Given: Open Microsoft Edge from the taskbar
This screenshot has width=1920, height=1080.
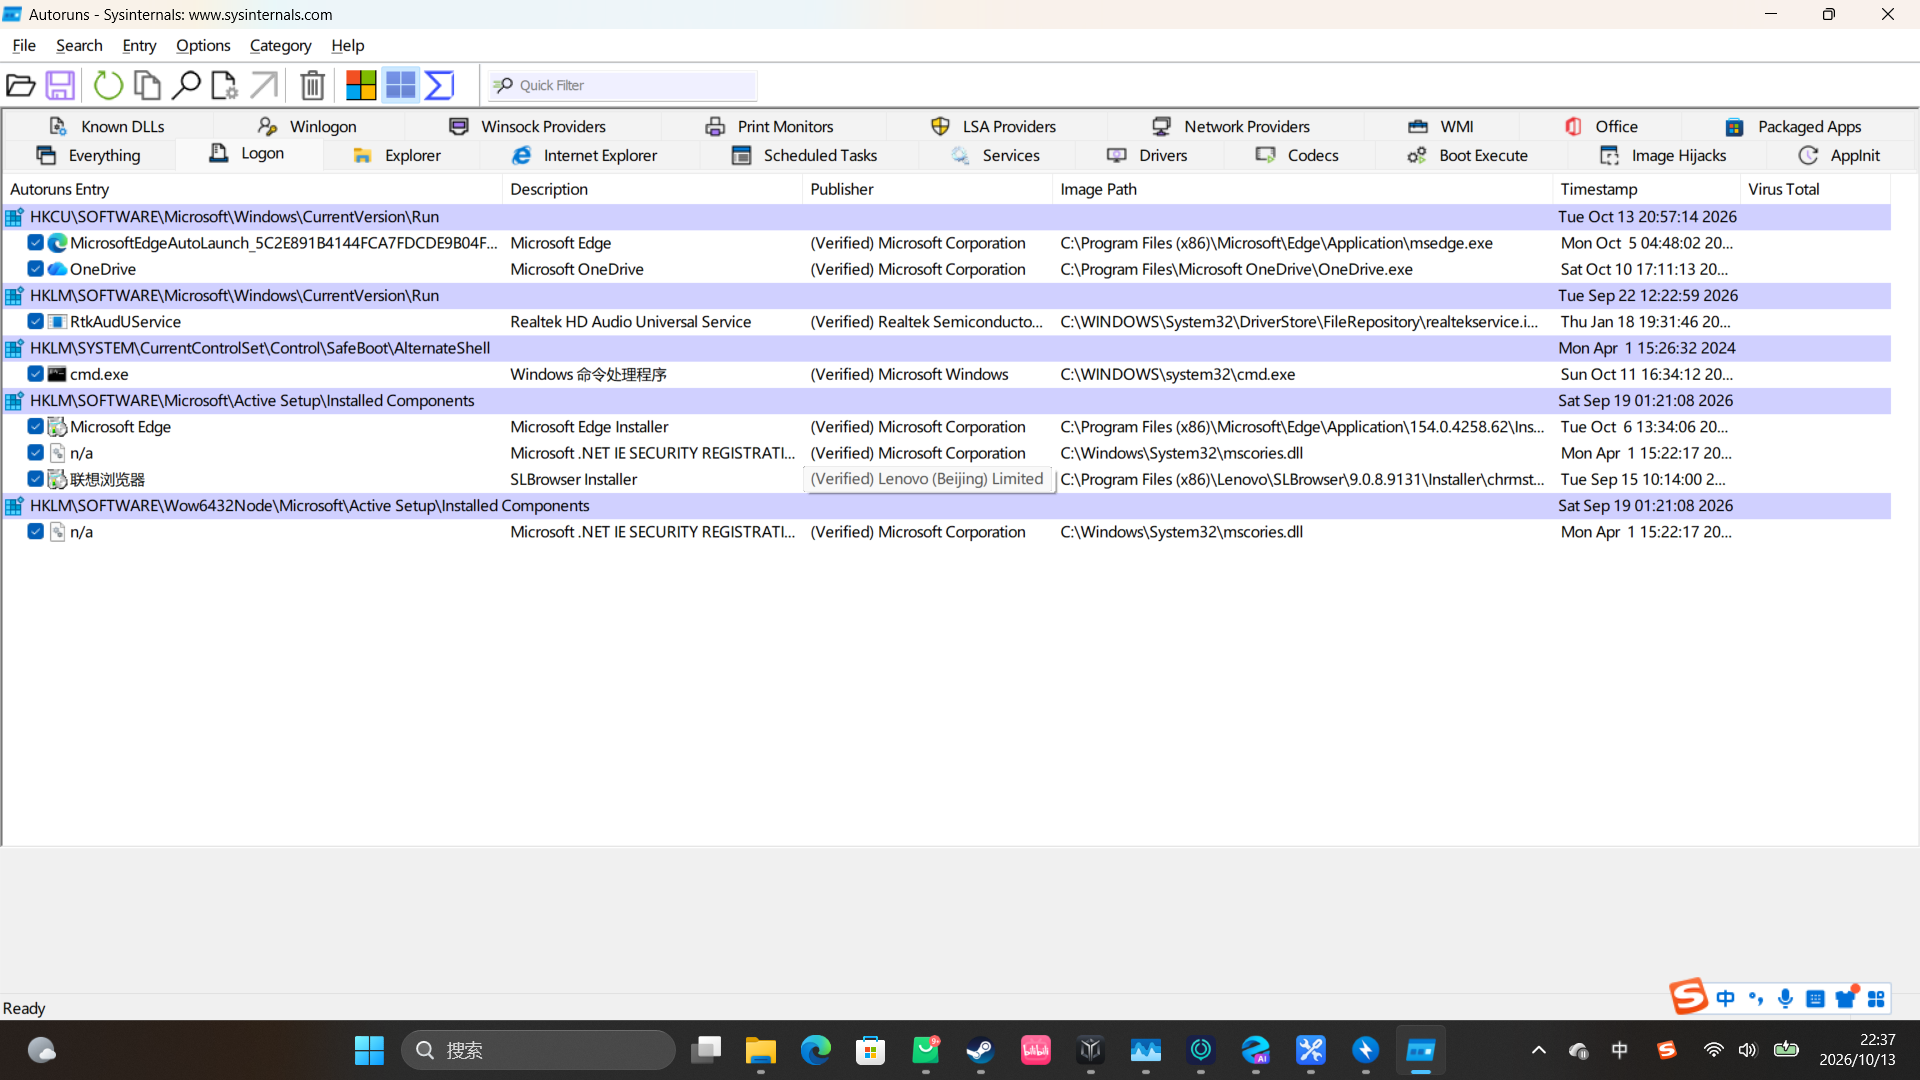Looking at the screenshot, I should pyautogui.click(x=816, y=1050).
